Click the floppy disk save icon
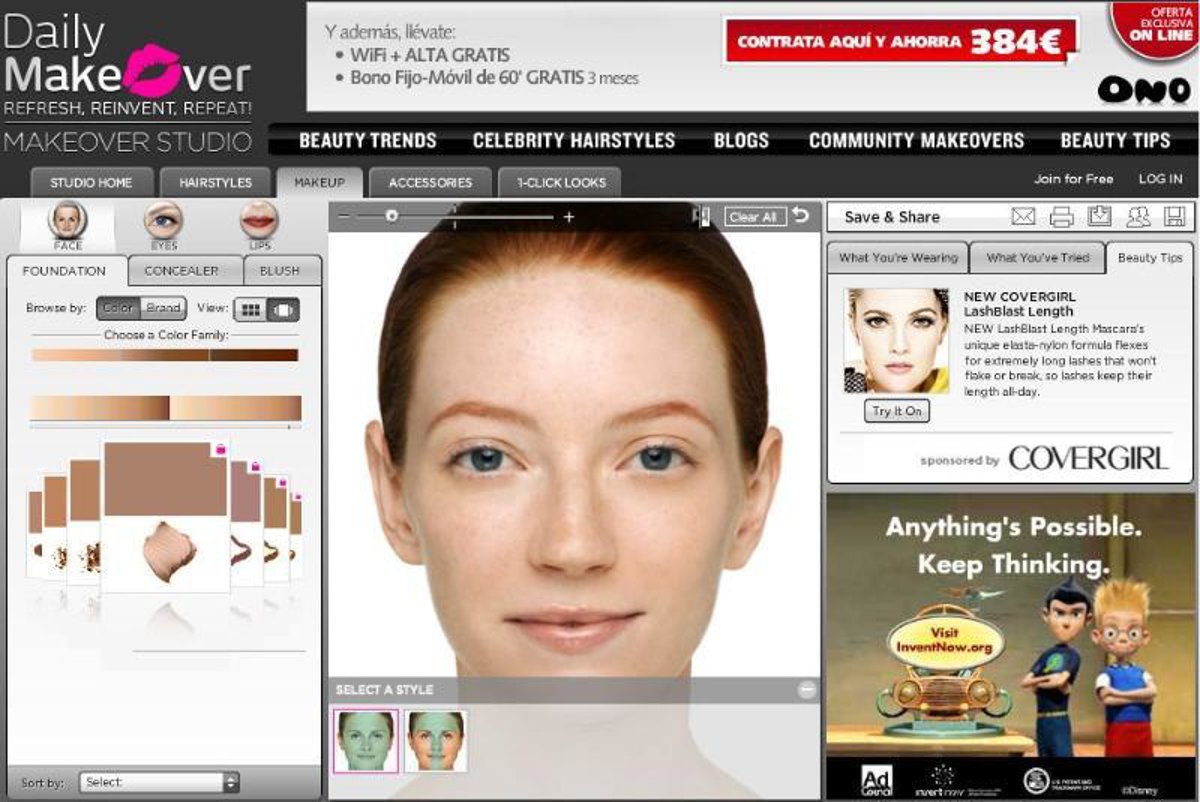Screen dimensions: 1200x802 tap(1175, 217)
